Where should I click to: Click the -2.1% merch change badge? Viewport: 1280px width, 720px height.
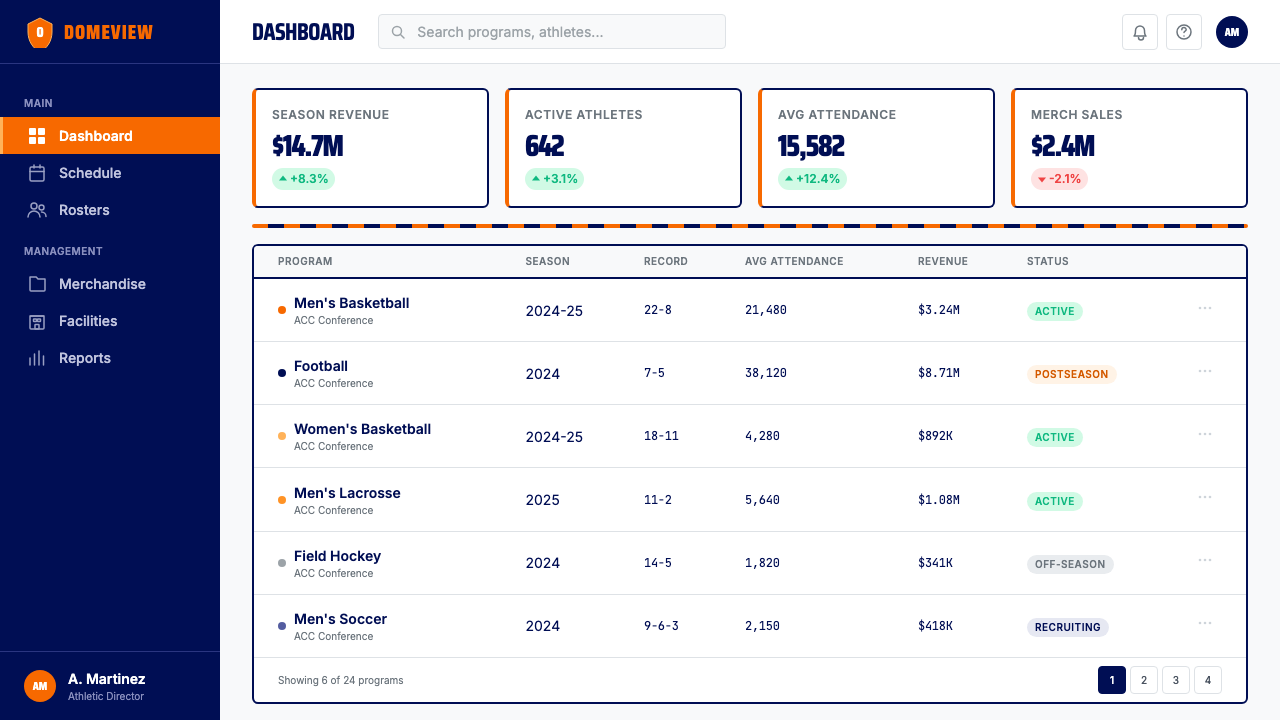coord(1059,179)
